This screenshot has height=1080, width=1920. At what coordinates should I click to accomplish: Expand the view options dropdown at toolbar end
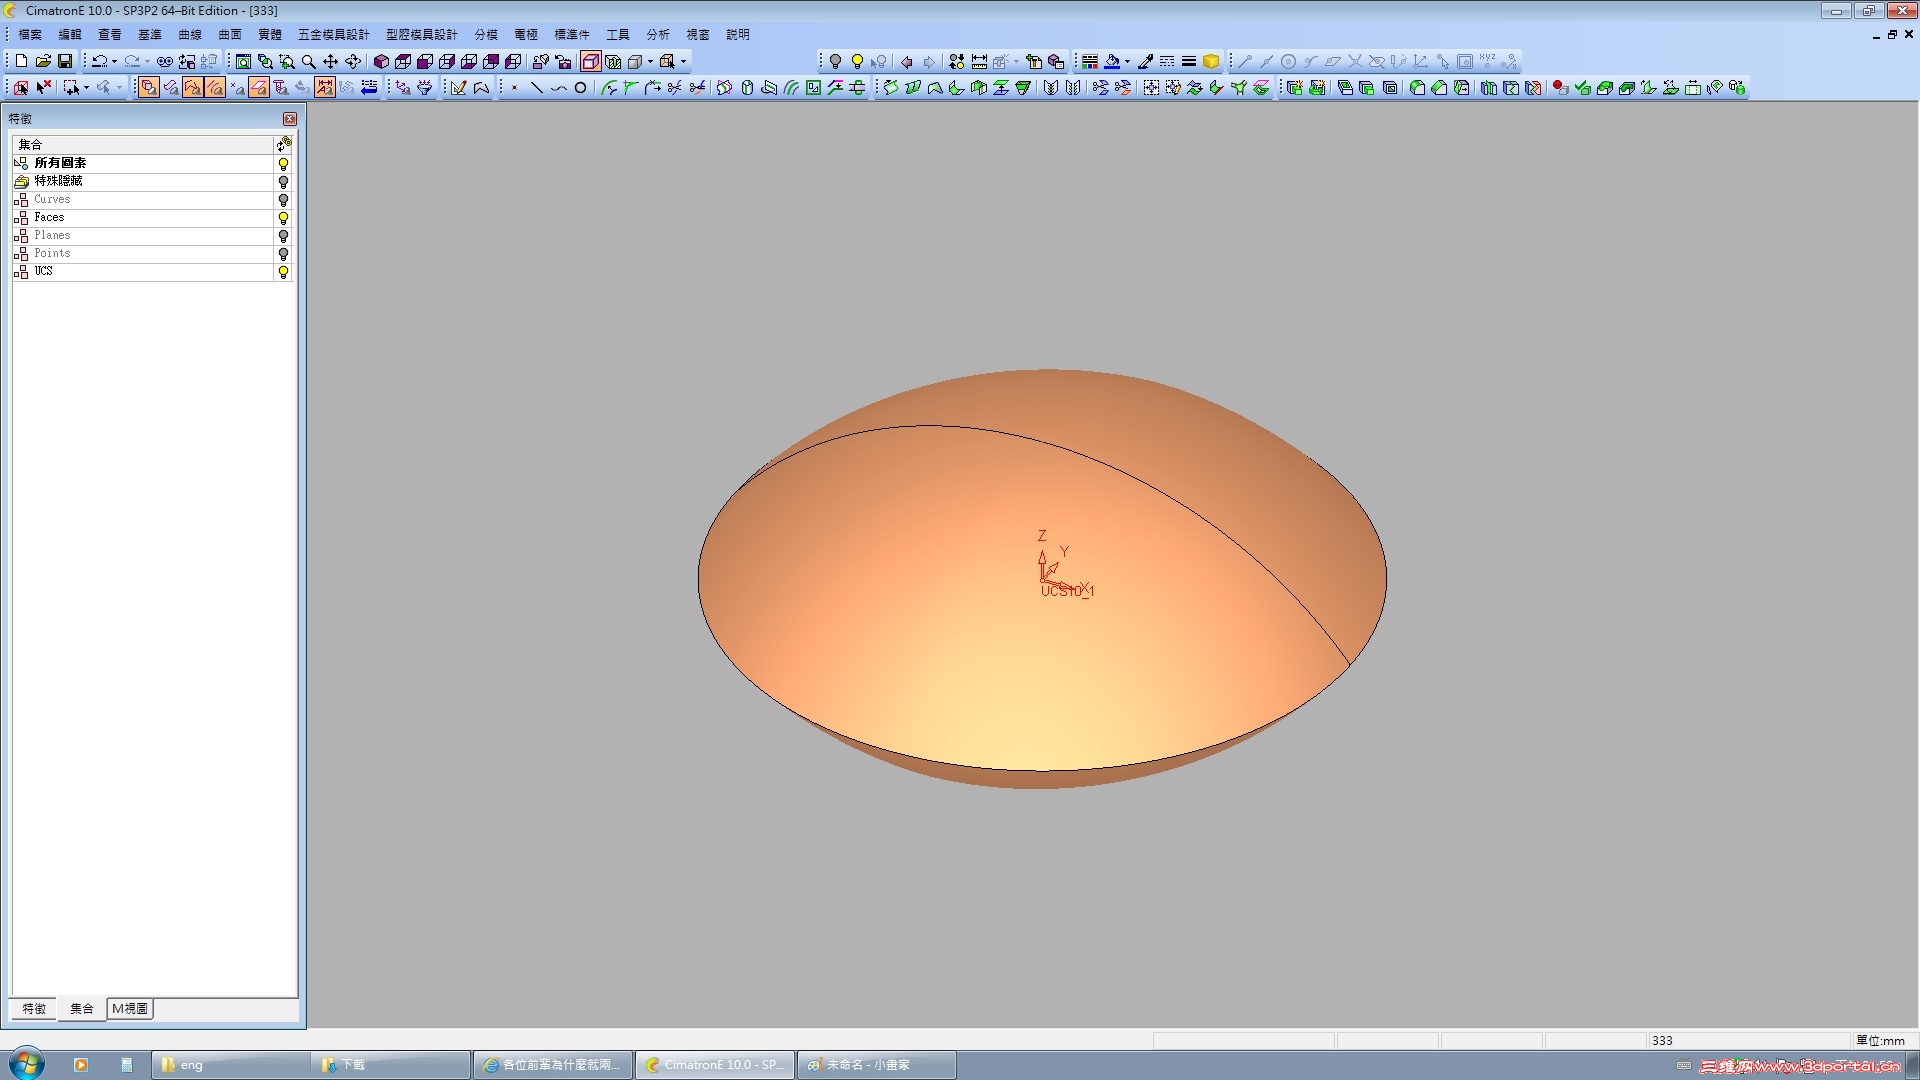684,61
